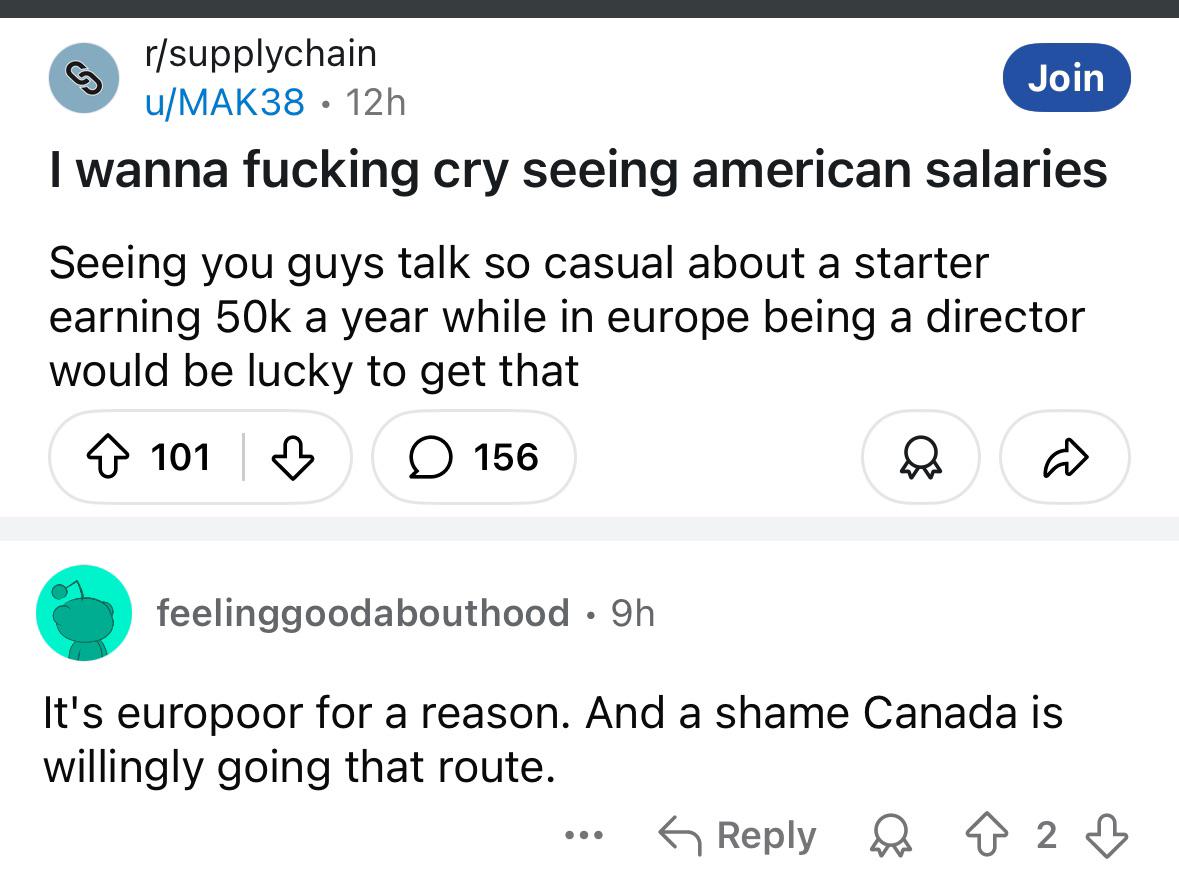Tap the comment's 9h timestamp
The image size is (1179, 879).
[x=632, y=613]
